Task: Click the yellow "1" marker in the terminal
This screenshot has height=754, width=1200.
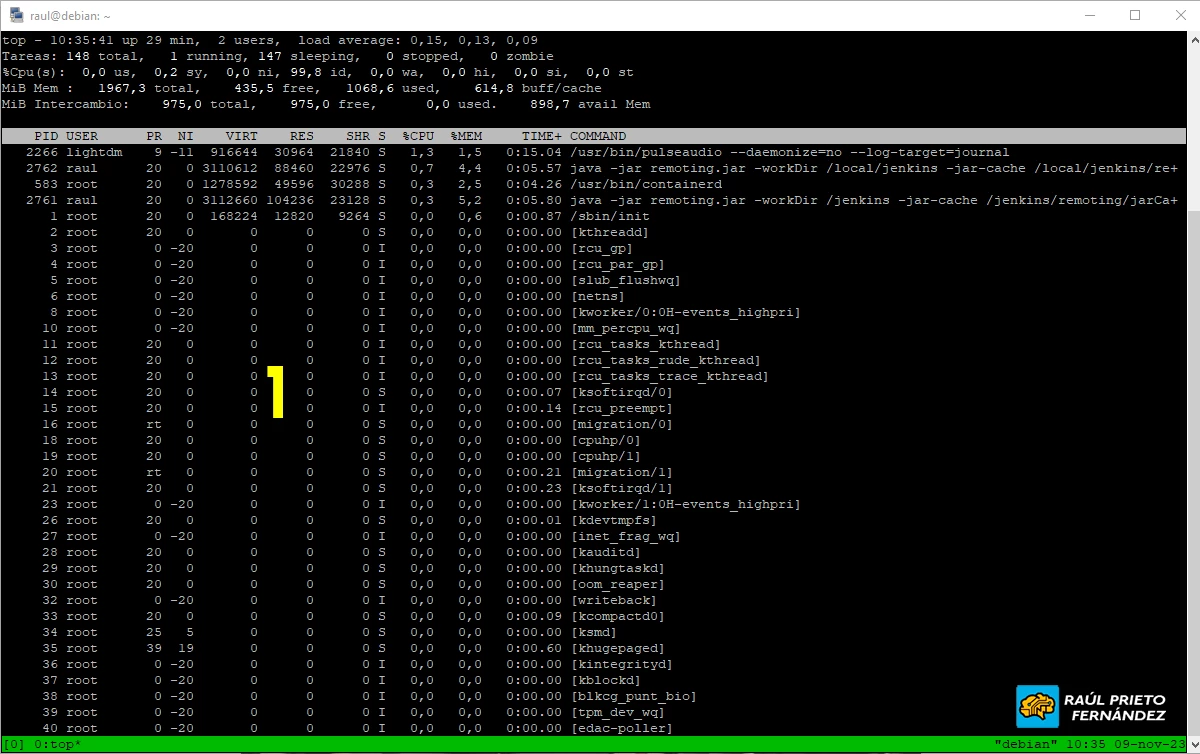Action: [277, 392]
